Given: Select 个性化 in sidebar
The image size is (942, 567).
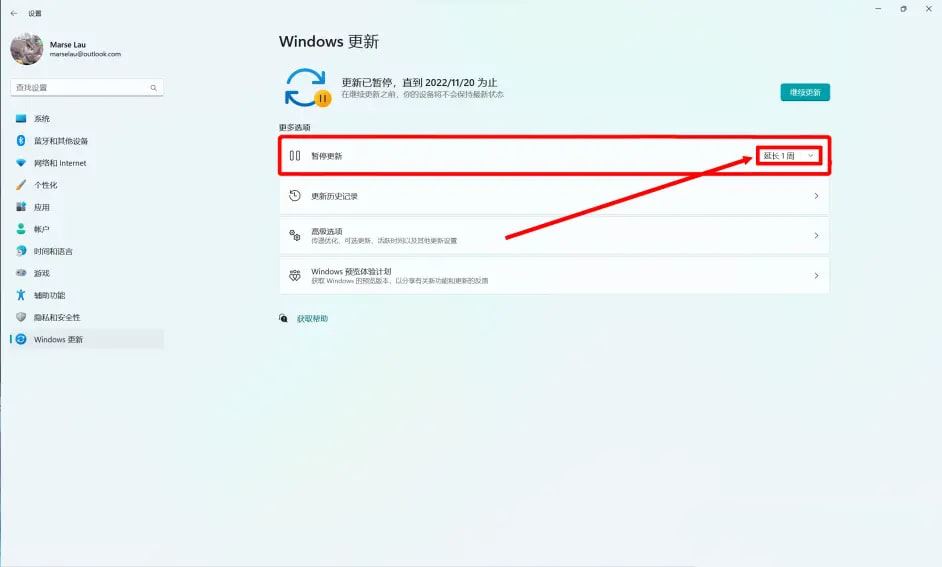Looking at the screenshot, I should click(87, 185).
